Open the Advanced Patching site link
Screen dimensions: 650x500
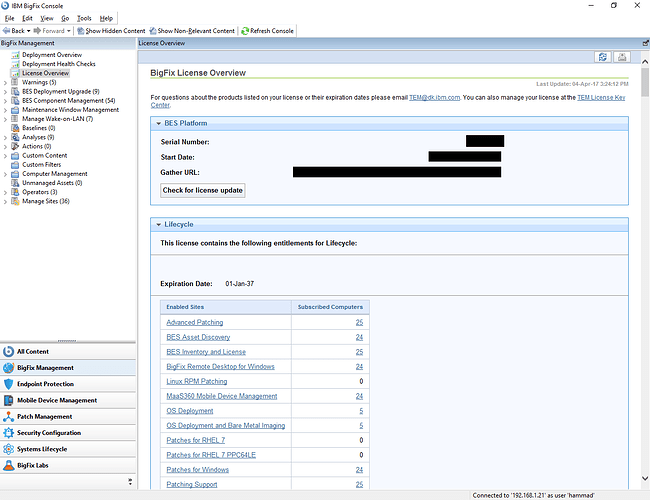195,323
